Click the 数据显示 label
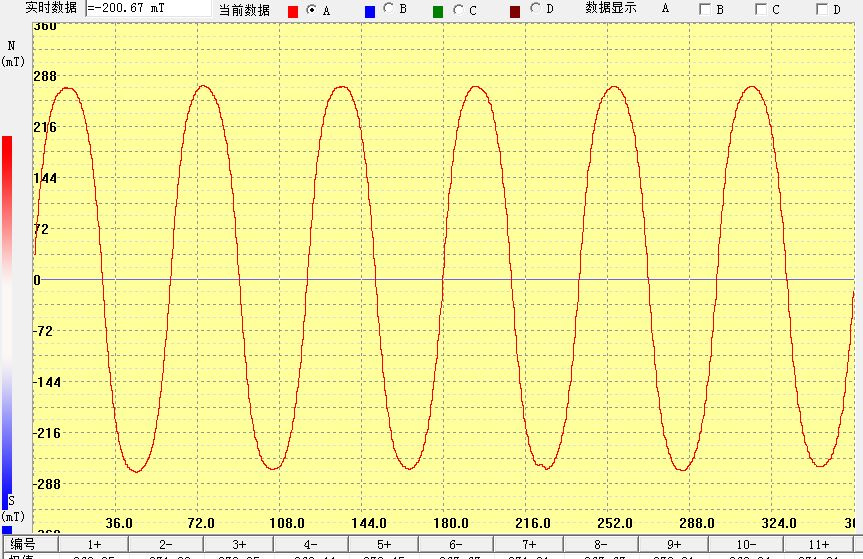The height and width of the screenshot is (559, 863). (611, 8)
